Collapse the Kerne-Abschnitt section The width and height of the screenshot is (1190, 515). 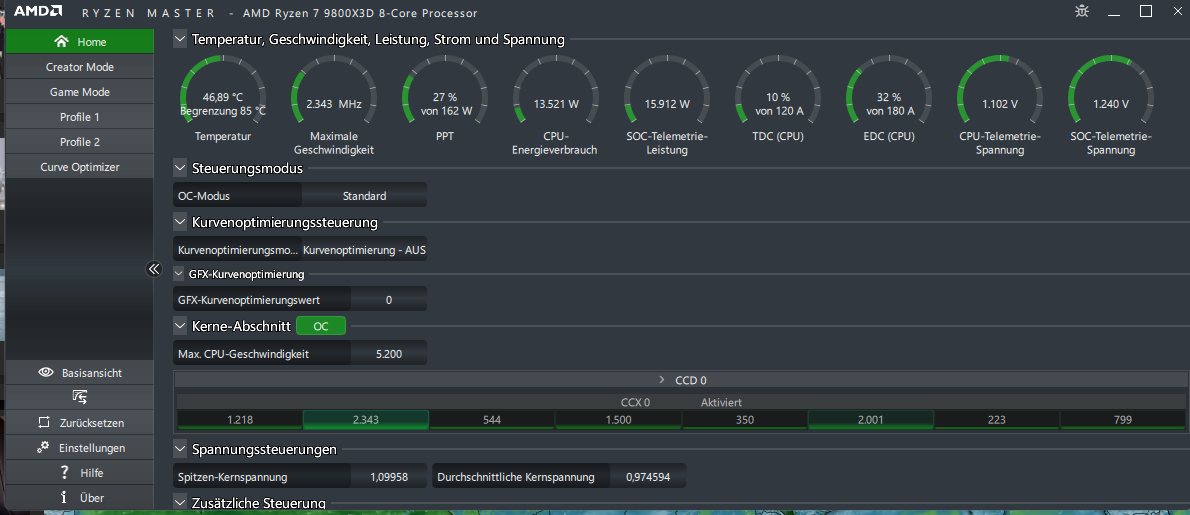(180, 326)
